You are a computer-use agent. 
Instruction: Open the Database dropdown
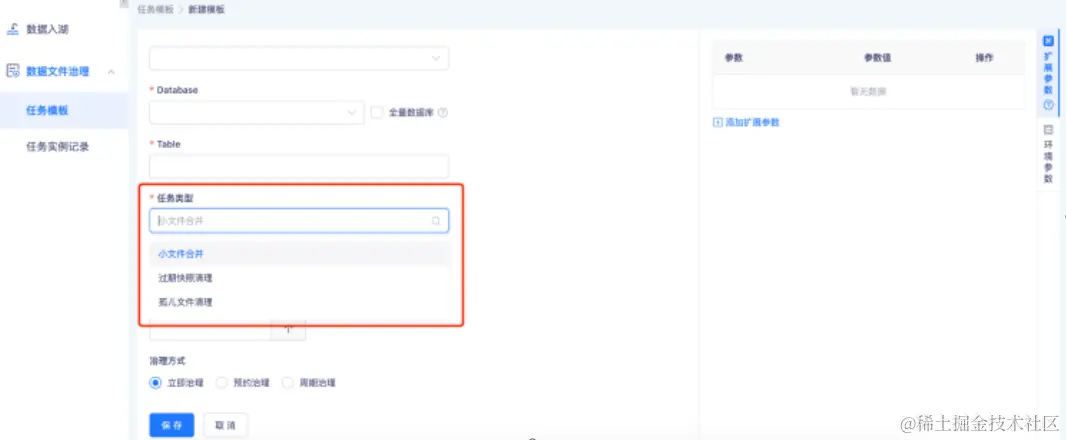pyautogui.click(x=256, y=112)
